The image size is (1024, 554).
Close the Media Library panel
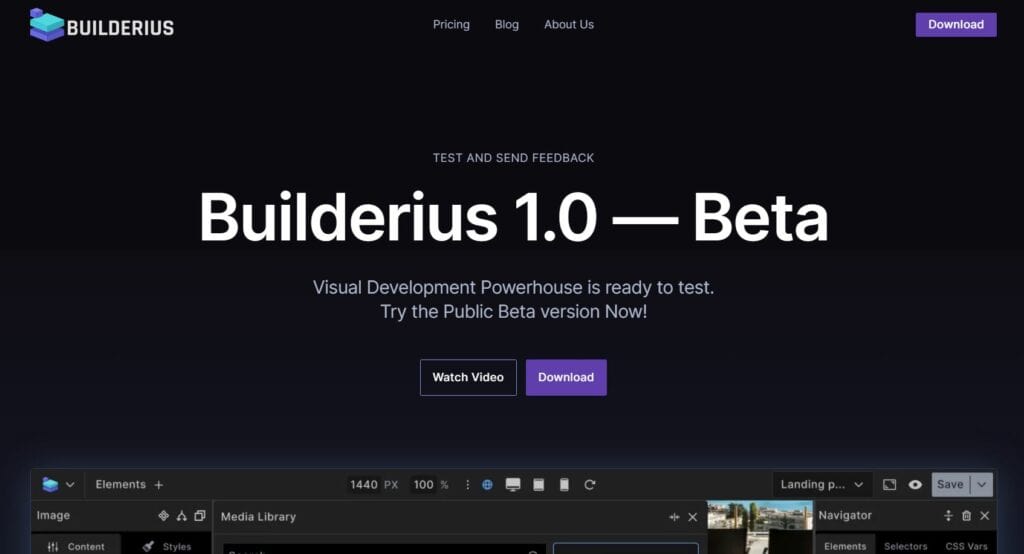[693, 517]
